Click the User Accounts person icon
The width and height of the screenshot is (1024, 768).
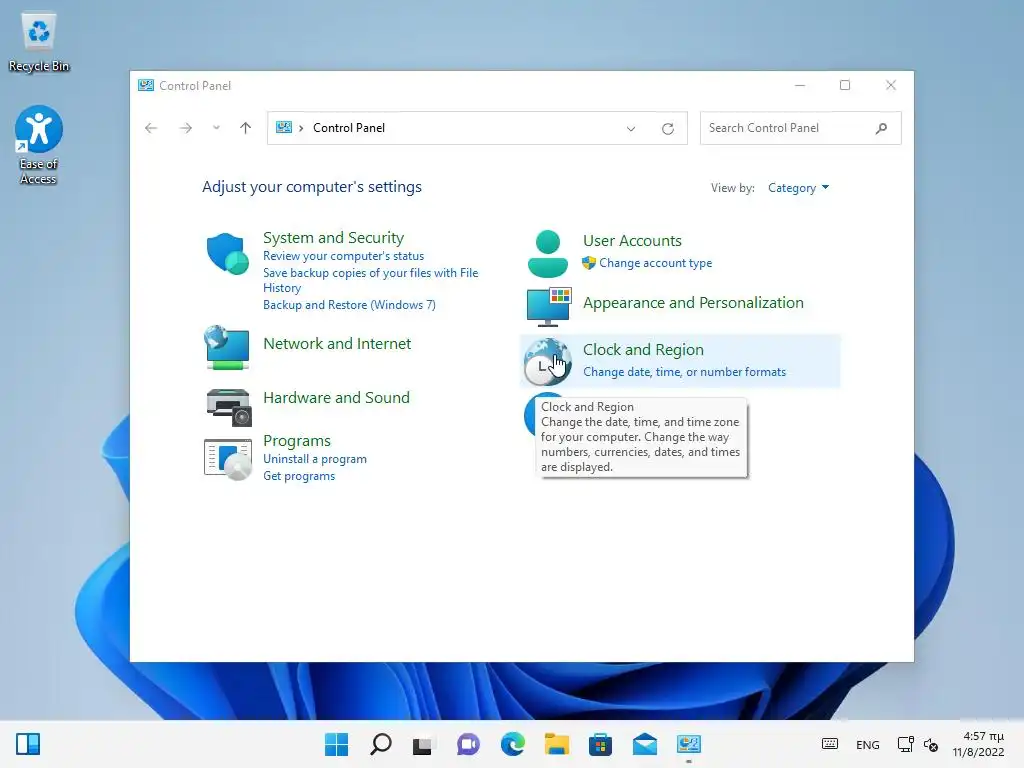click(547, 253)
